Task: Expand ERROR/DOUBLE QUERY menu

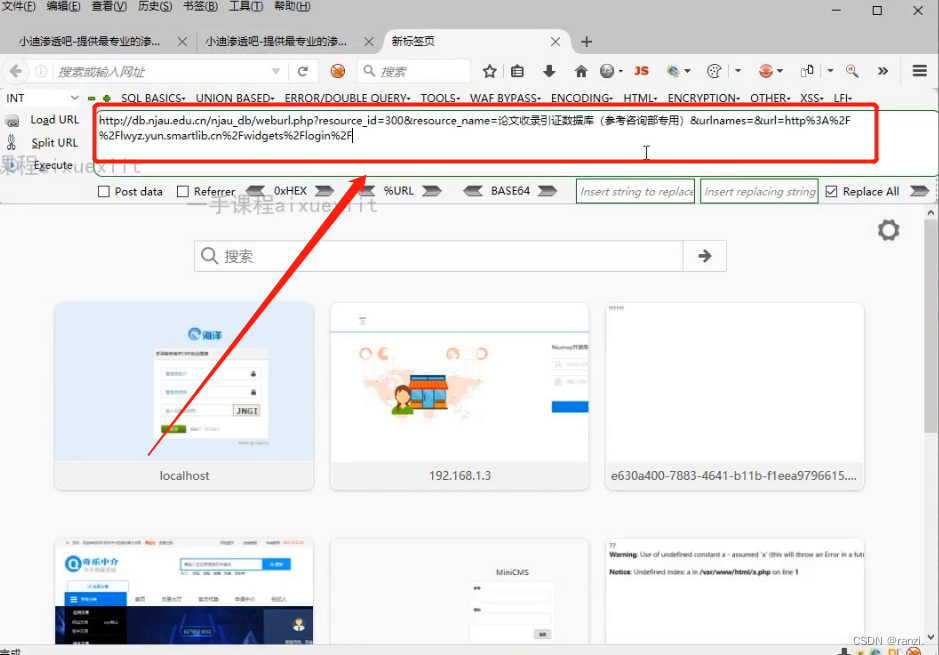Action: (347, 98)
